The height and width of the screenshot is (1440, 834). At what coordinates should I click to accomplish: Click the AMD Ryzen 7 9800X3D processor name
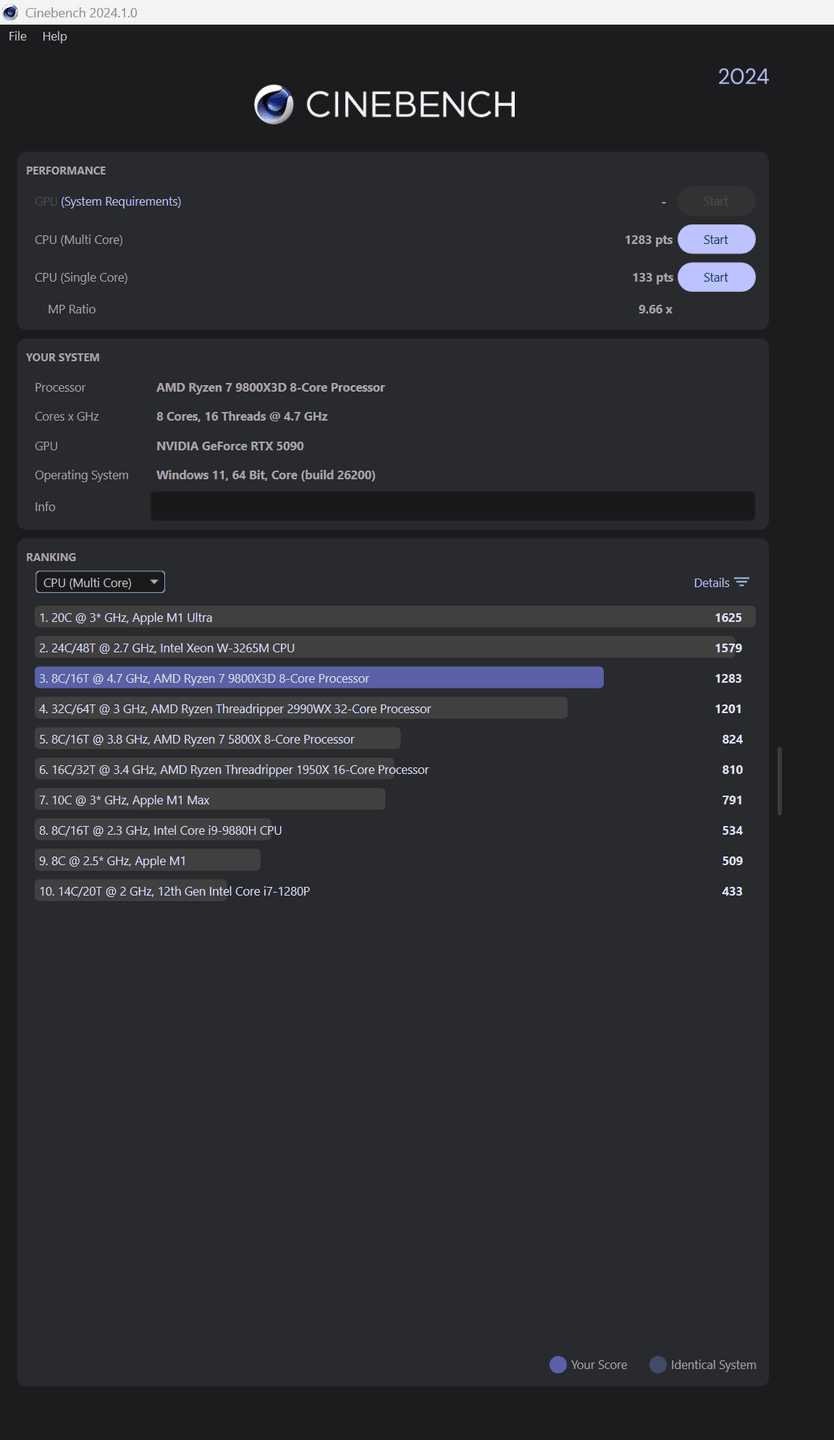(271, 387)
